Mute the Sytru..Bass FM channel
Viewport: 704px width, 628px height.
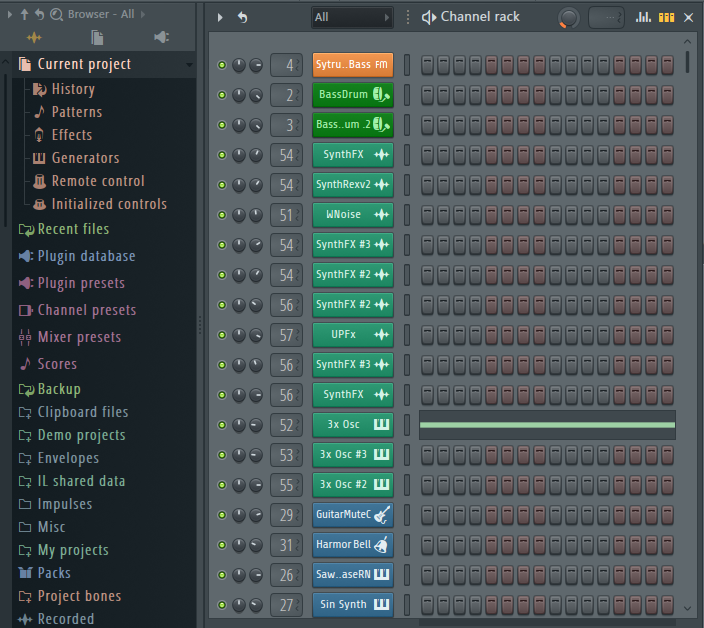(x=222, y=65)
